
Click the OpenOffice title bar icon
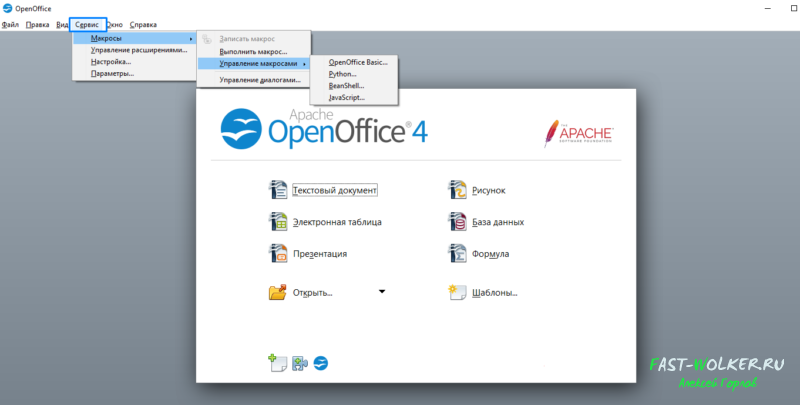coord(7,8)
